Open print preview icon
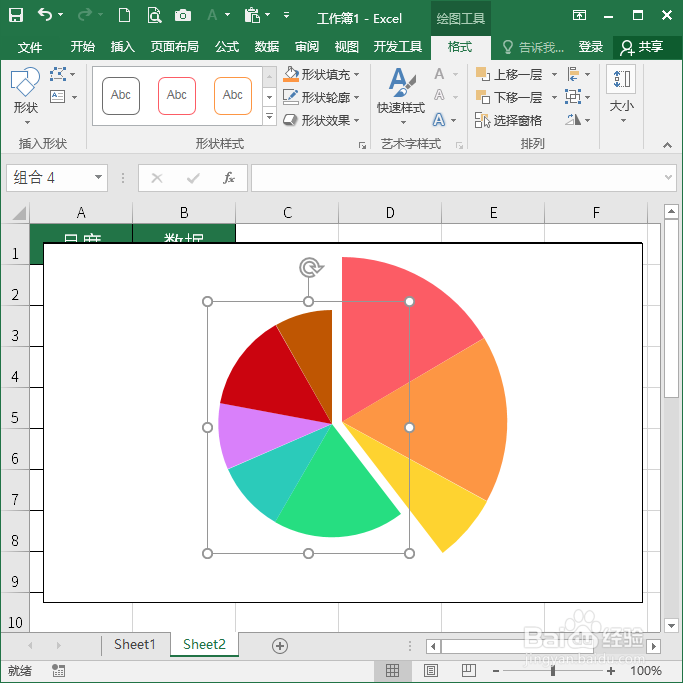The height and width of the screenshot is (683, 683). [x=154, y=15]
